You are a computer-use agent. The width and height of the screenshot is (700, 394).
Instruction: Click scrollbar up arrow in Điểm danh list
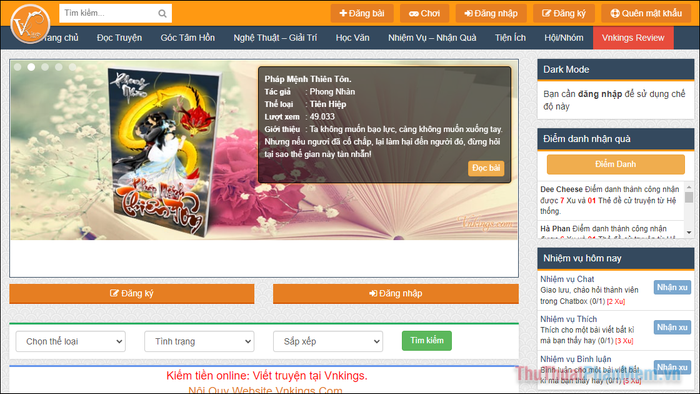(x=689, y=187)
